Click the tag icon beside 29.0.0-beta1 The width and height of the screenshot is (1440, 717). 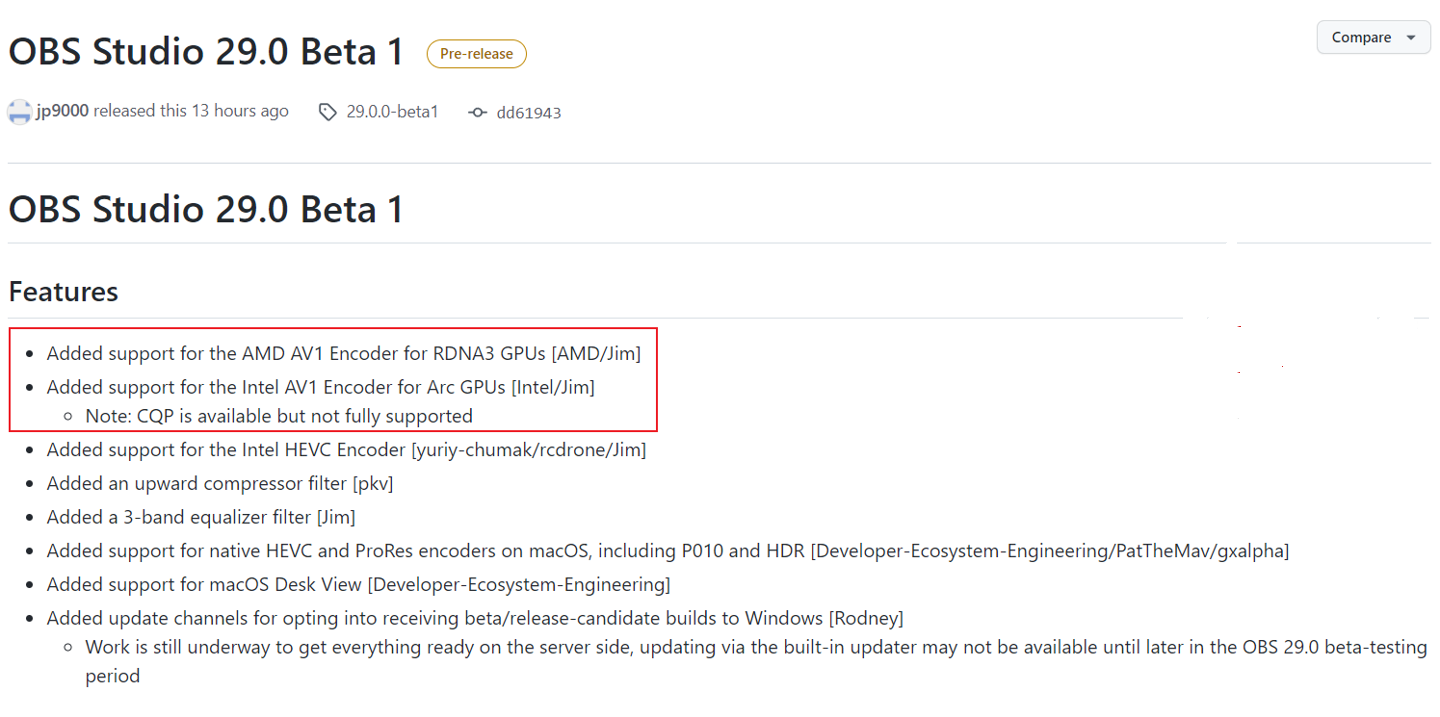(x=327, y=112)
